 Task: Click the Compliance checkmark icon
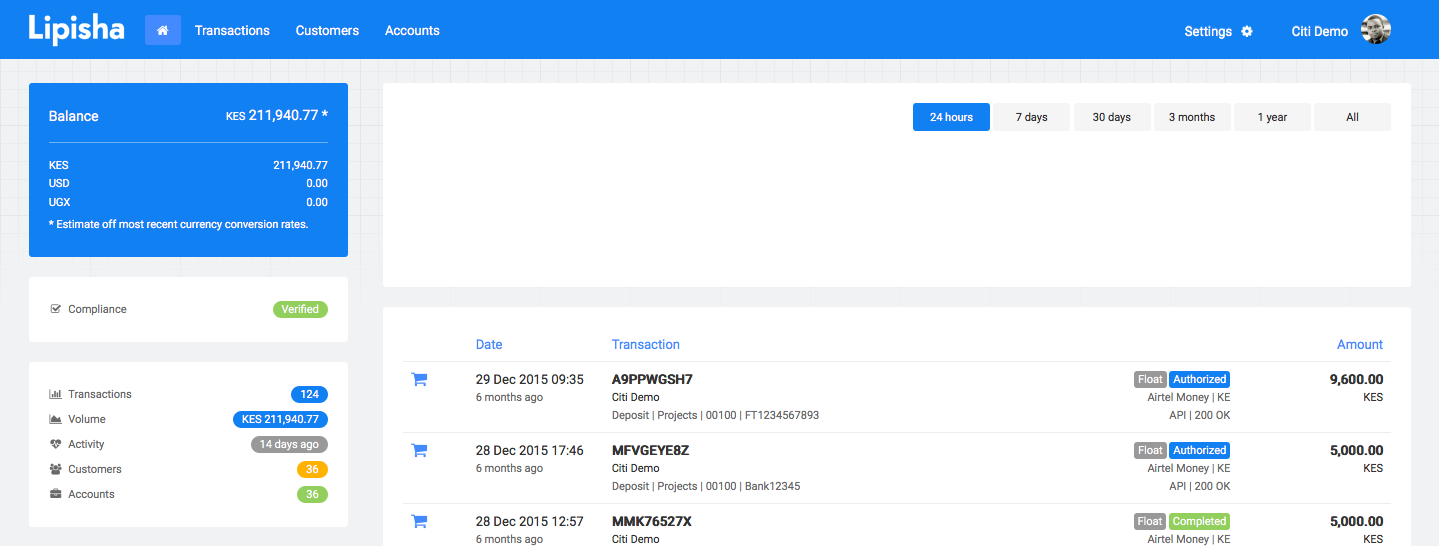(56, 309)
